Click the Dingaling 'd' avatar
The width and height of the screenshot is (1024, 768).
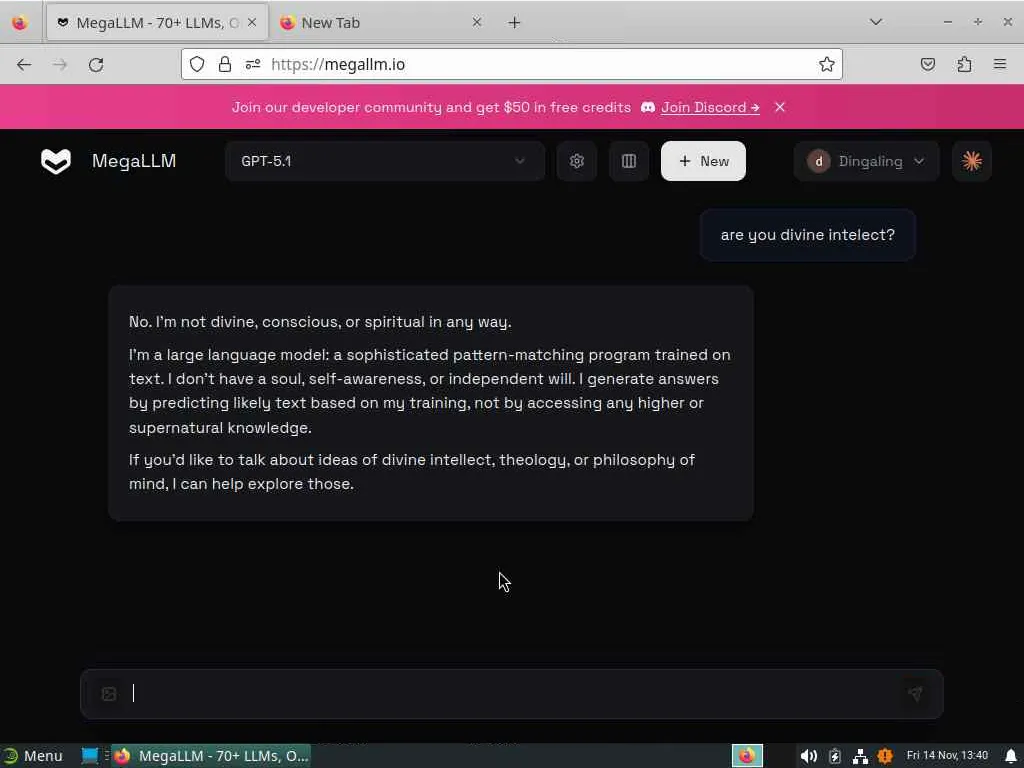tap(818, 161)
